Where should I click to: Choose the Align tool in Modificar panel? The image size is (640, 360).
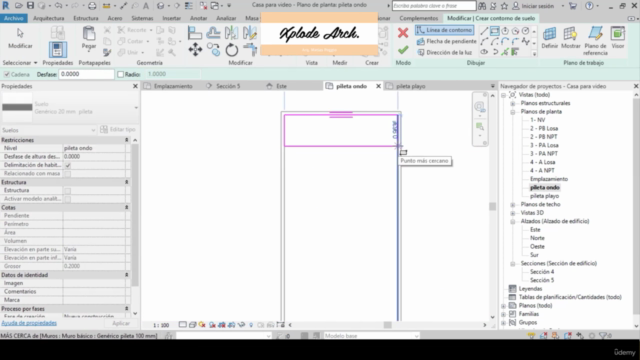(x=195, y=33)
